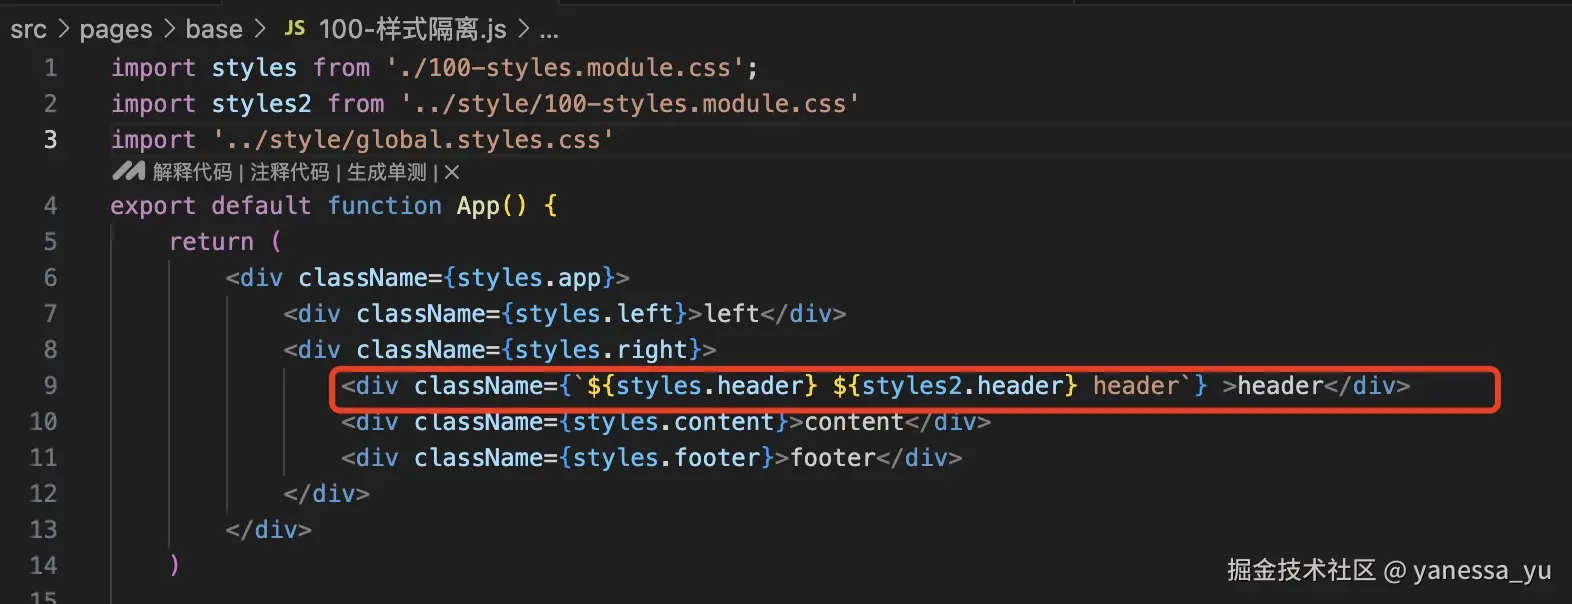Click line number 9 in the gutter
1572x604 pixels.
click(x=51, y=386)
